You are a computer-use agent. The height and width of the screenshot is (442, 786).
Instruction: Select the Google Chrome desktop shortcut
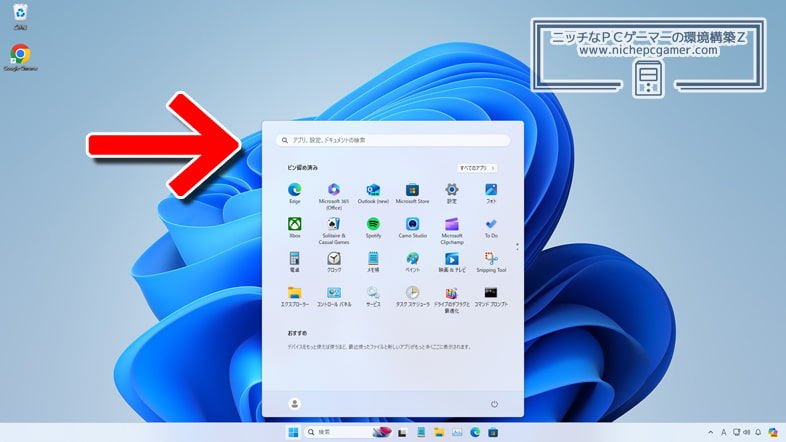21,57
